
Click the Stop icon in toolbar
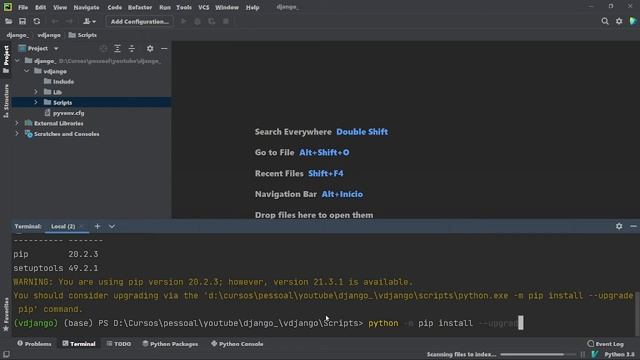point(226,21)
